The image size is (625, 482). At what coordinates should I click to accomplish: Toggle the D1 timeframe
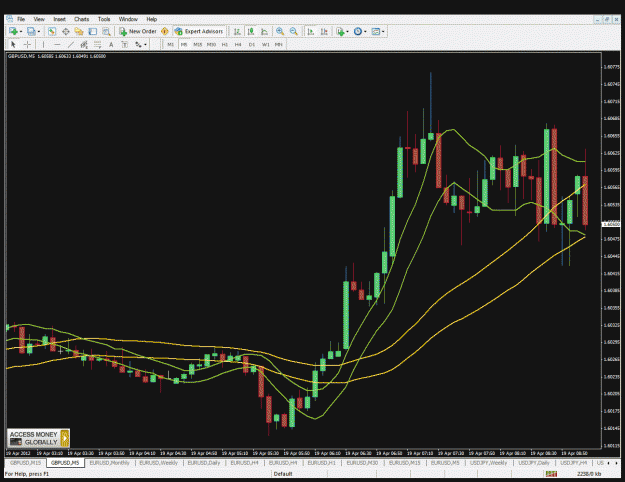pos(252,45)
